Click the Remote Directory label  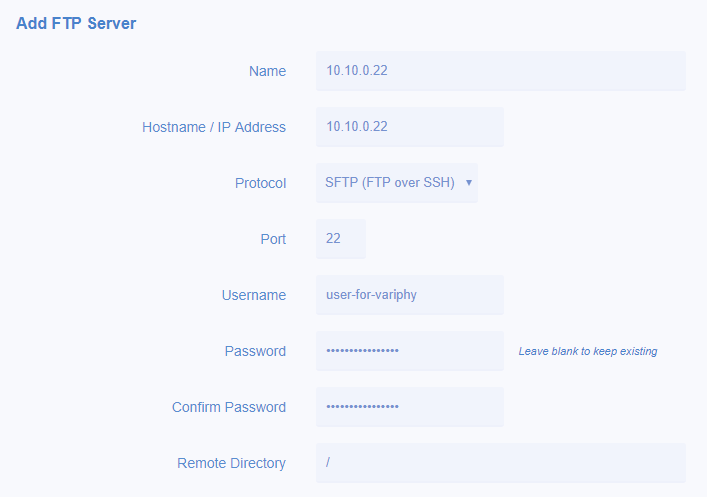[231, 463]
